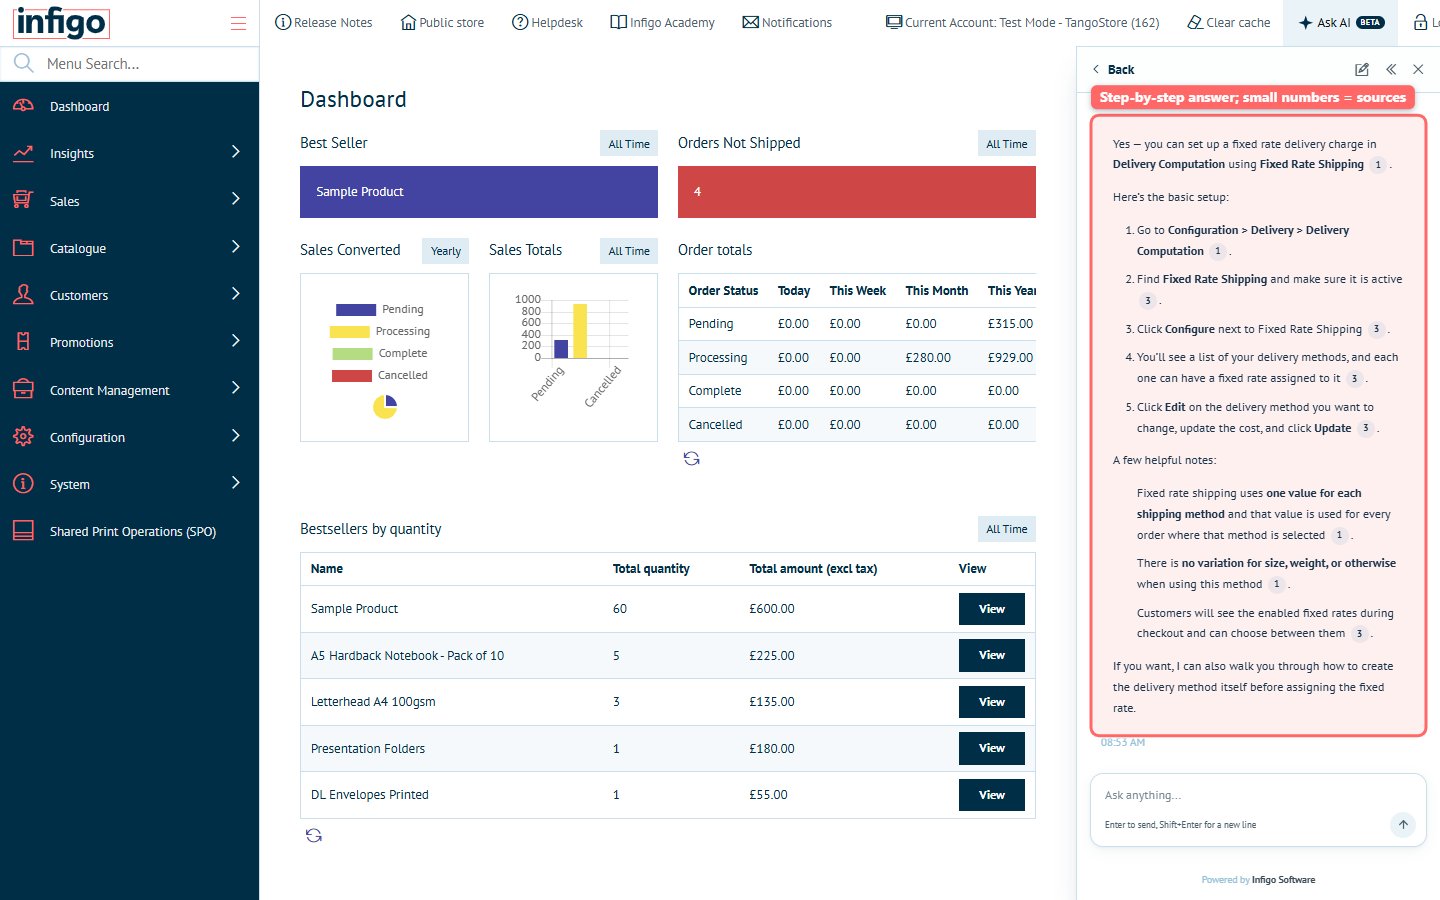Open the Ask AI beta panel tab
This screenshot has height=900, width=1440.
1341,22
